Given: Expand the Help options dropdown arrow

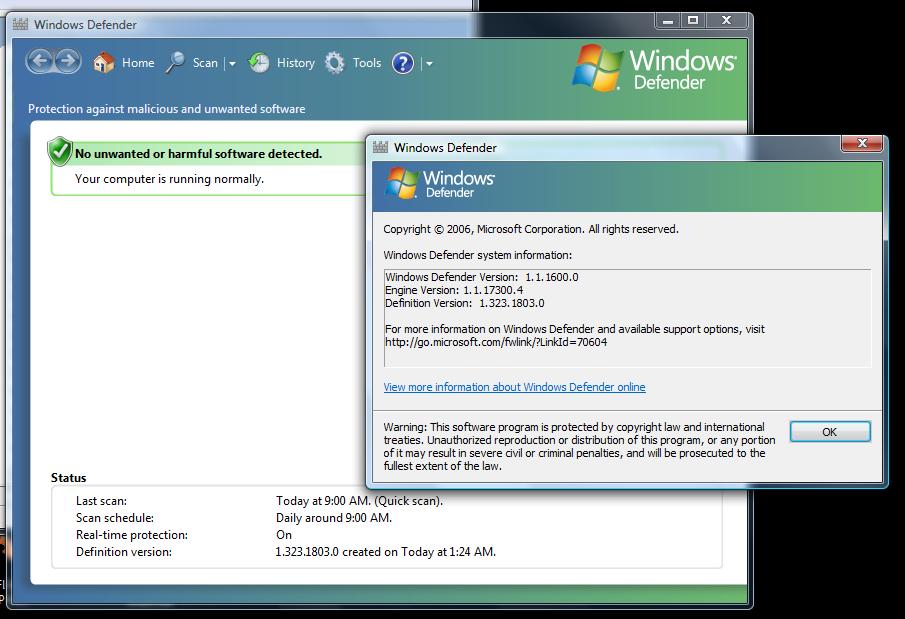Looking at the screenshot, I should (429, 64).
